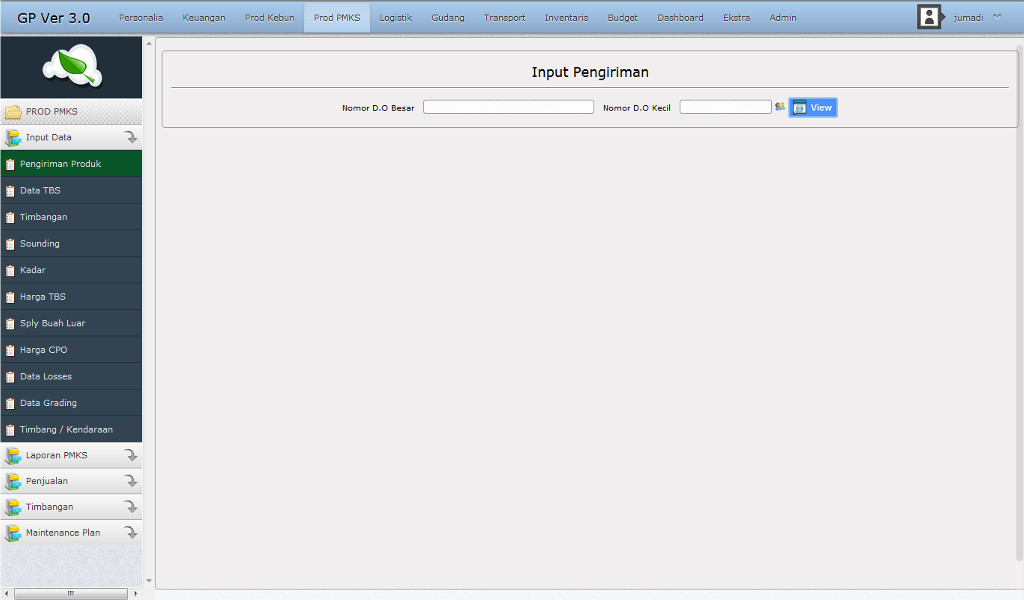Click the Timbang / Kendaraan clipboard icon
The width and height of the screenshot is (1024, 600).
point(10,430)
